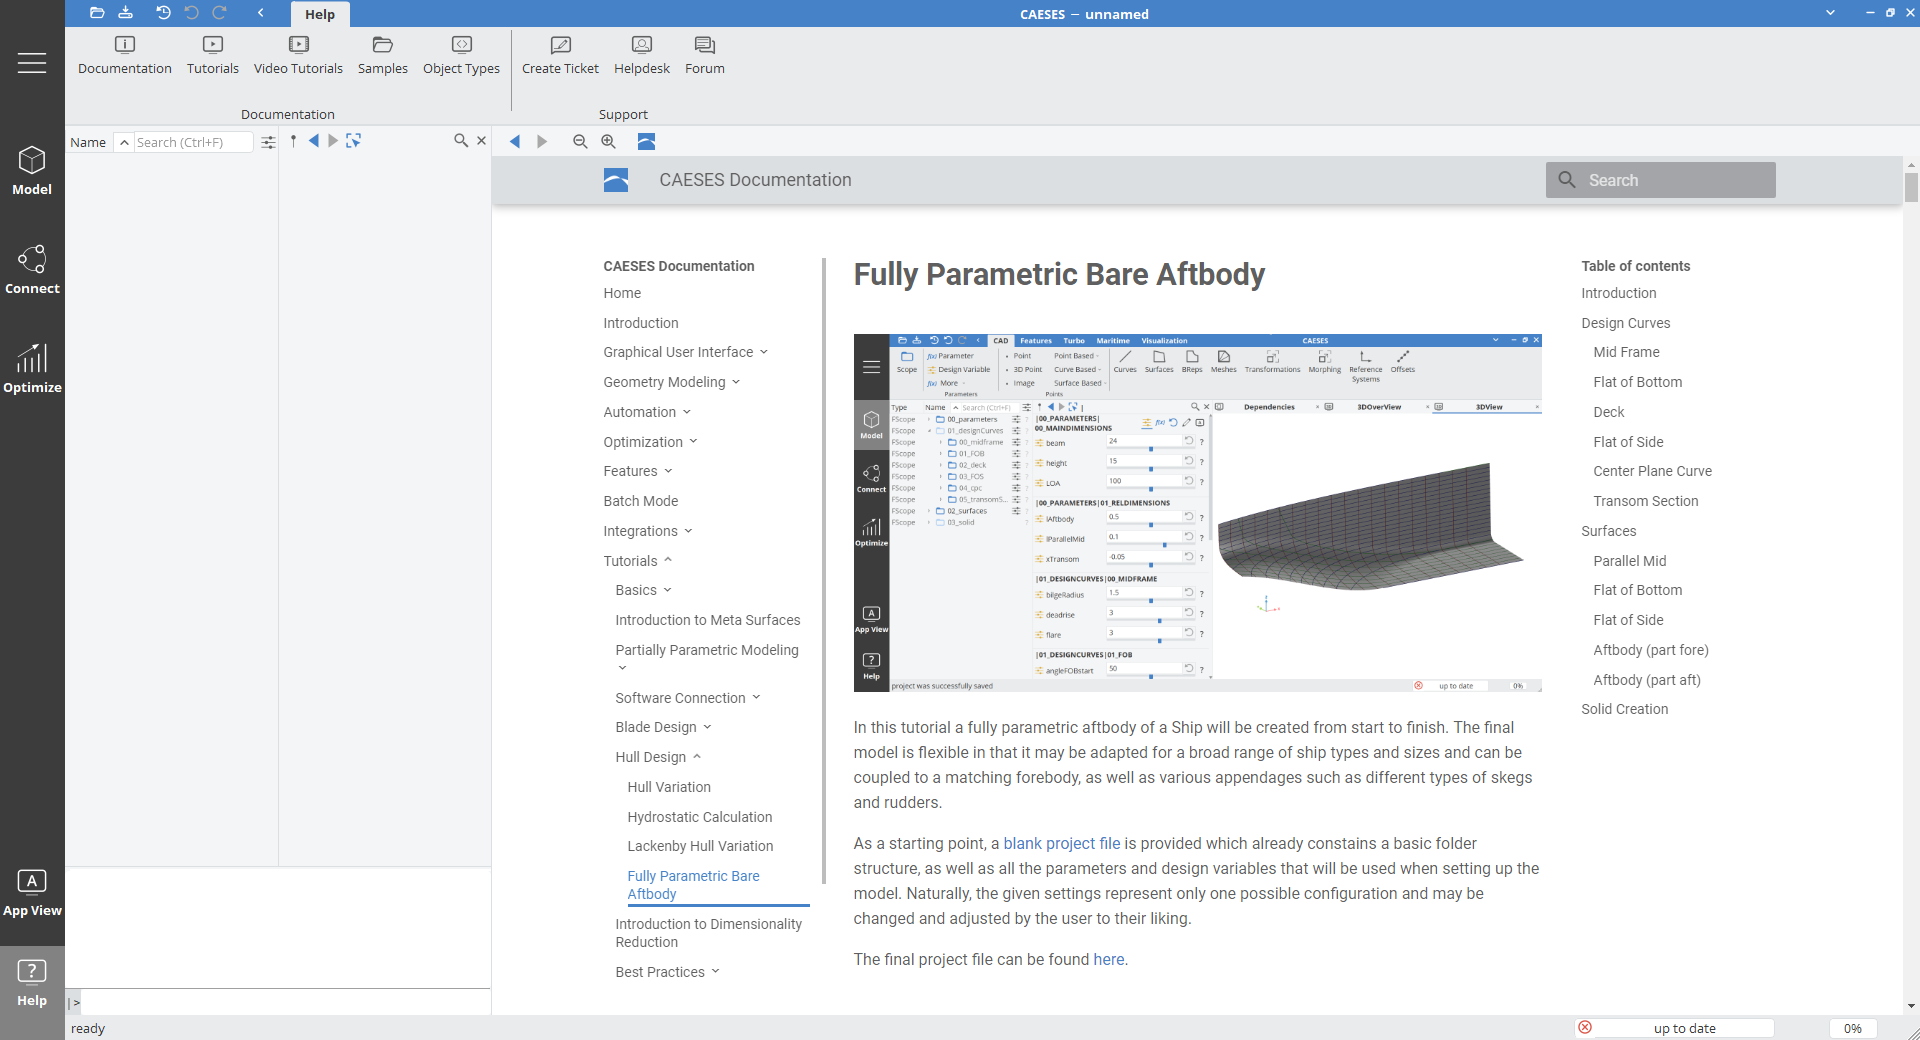Image resolution: width=1920 pixels, height=1040 pixels.
Task: Zoom out the documentation view
Action: click(580, 141)
